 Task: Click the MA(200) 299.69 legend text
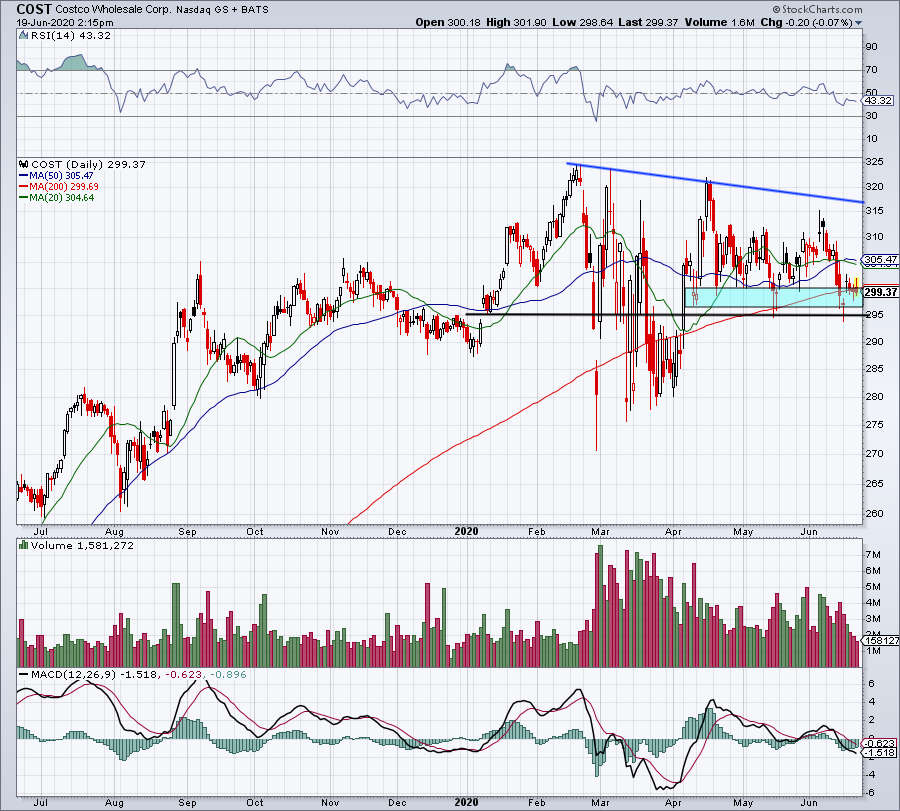click(64, 187)
